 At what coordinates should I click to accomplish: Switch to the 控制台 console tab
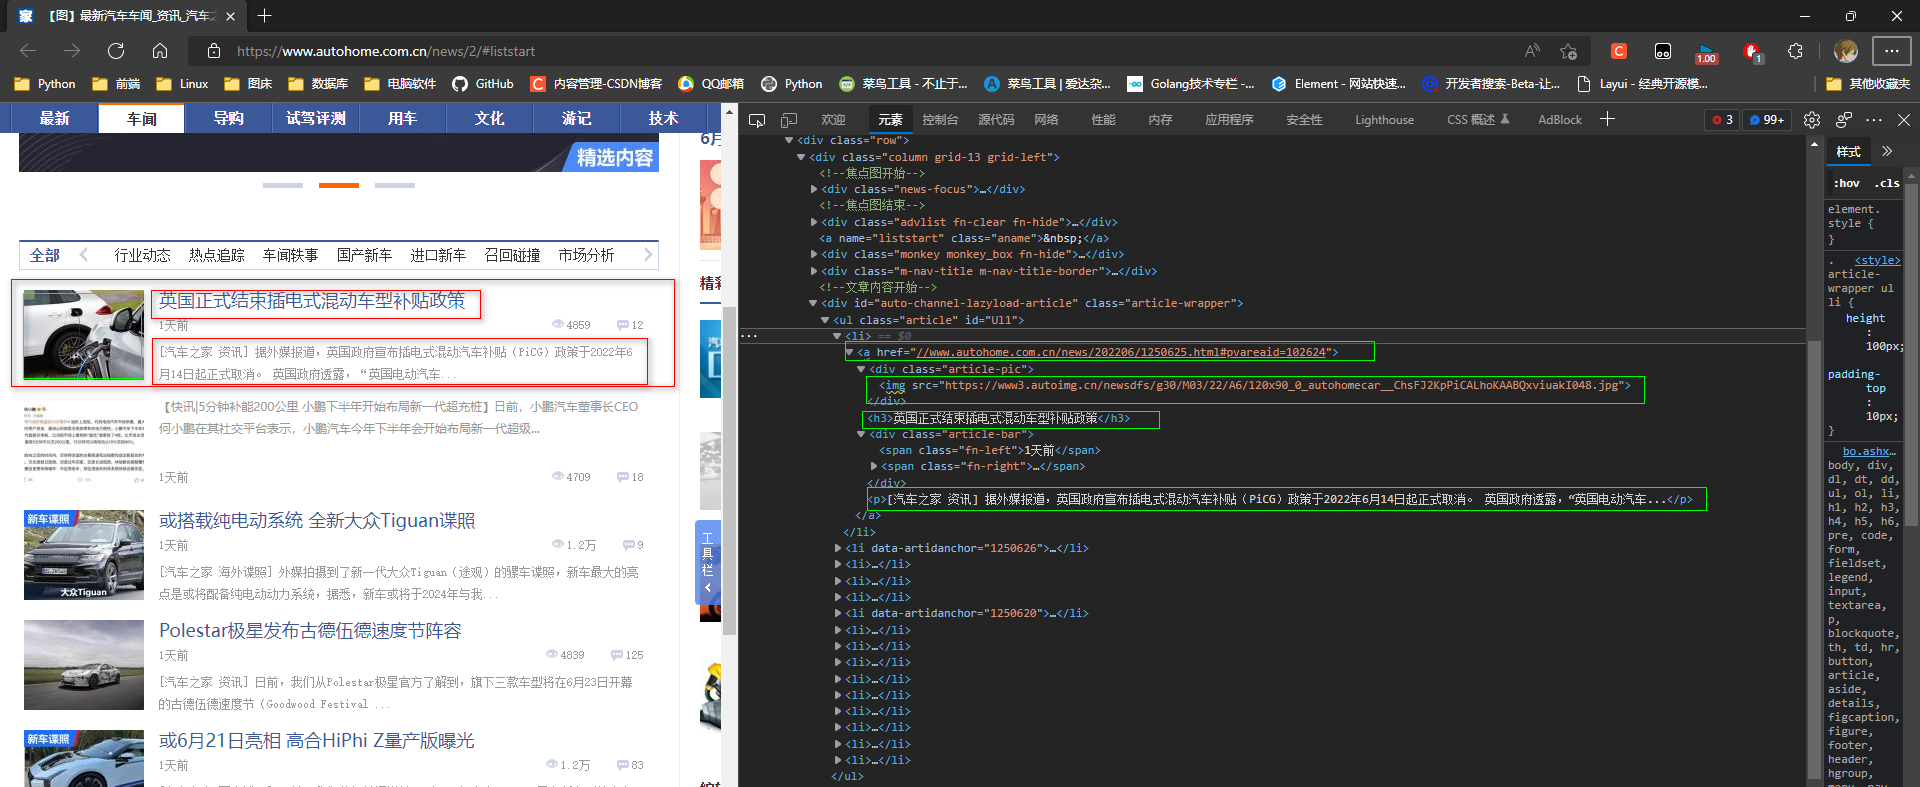coord(940,120)
